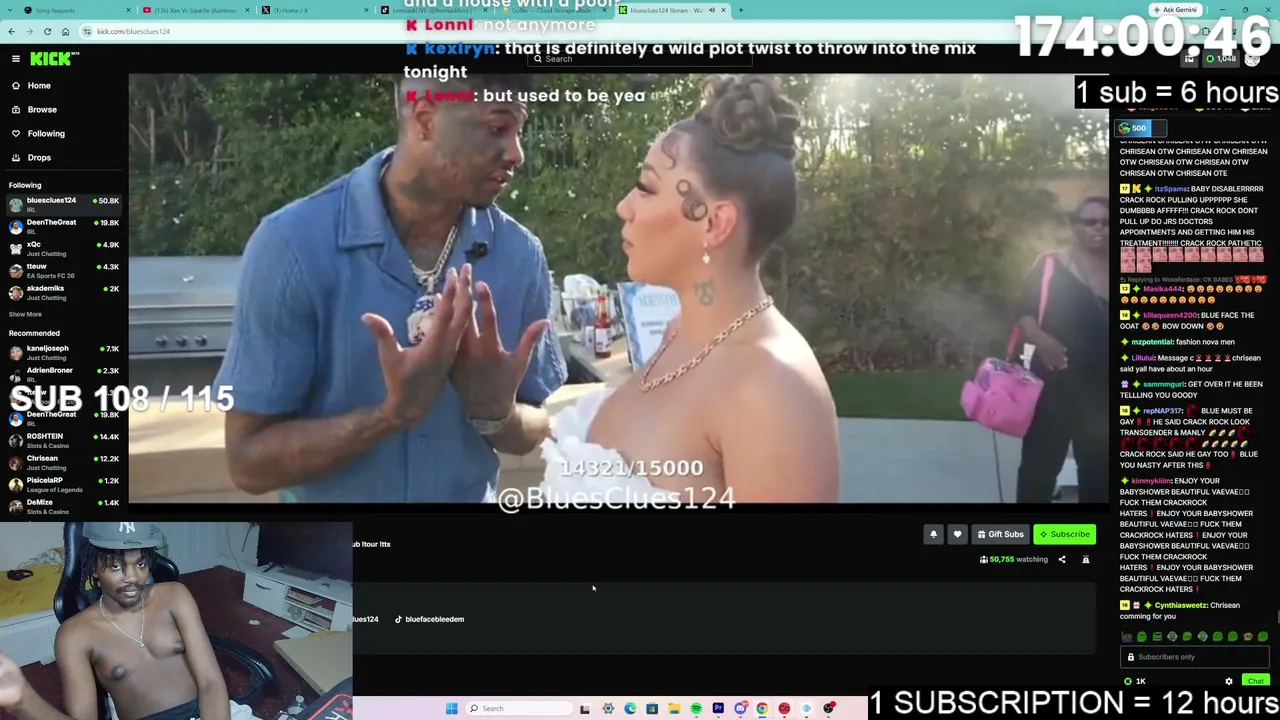
Task: Open the akademiks channel in the sidebar
Action: point(64,292)
